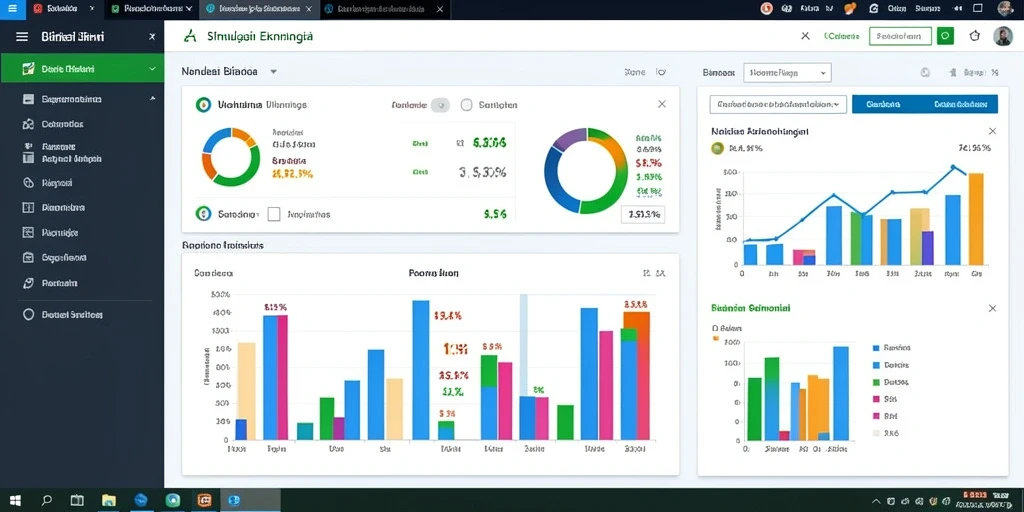Tick the square checkbox in the first card's bottom row

[274, 214]
